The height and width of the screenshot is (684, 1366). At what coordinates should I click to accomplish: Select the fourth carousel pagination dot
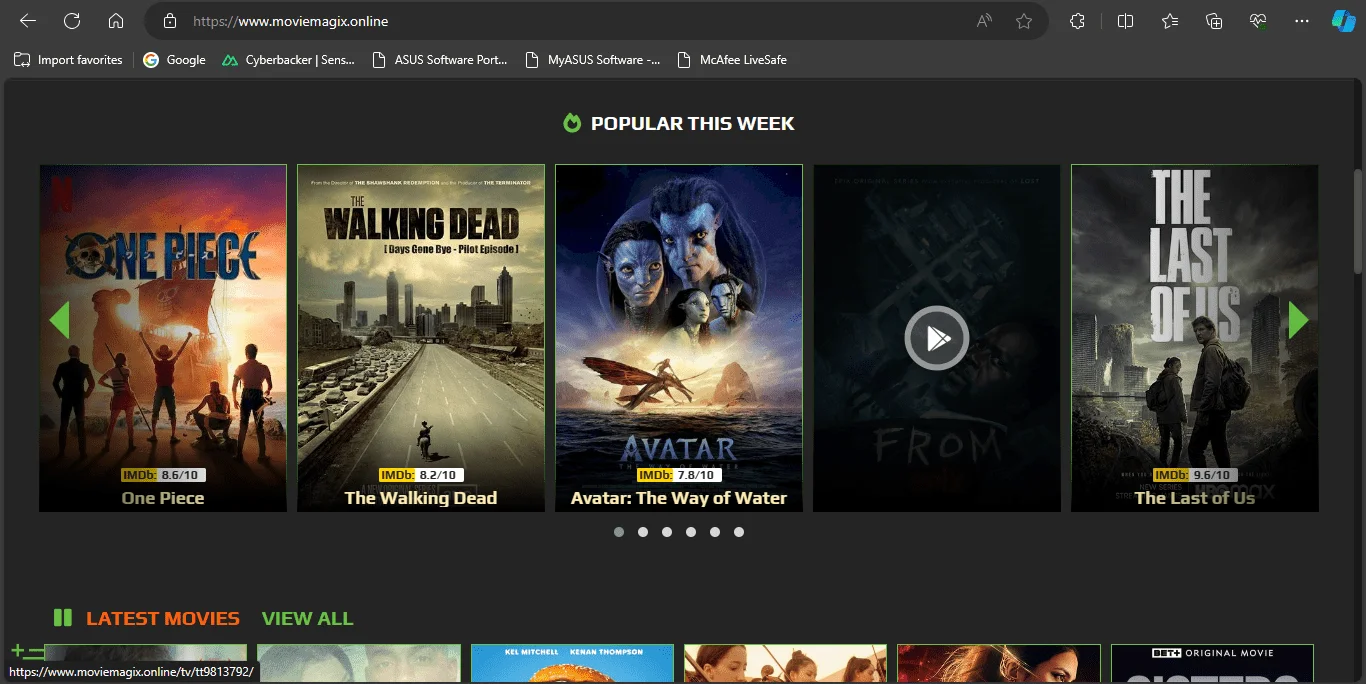click(691, 532)
